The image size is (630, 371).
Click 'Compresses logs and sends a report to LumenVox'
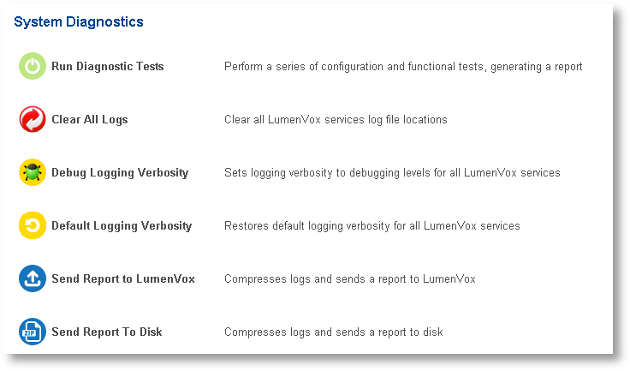point(350,279)
